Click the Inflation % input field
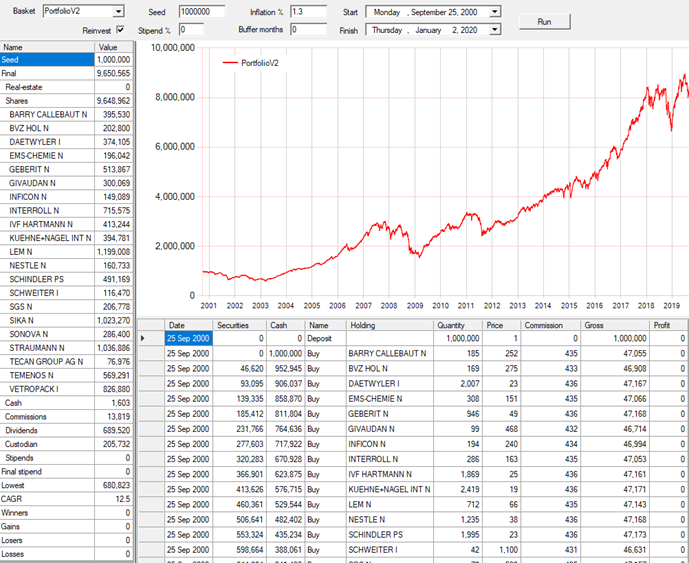The height and width of the screenshot is (563, 689). pyautogui.click(x=308, y=12)
